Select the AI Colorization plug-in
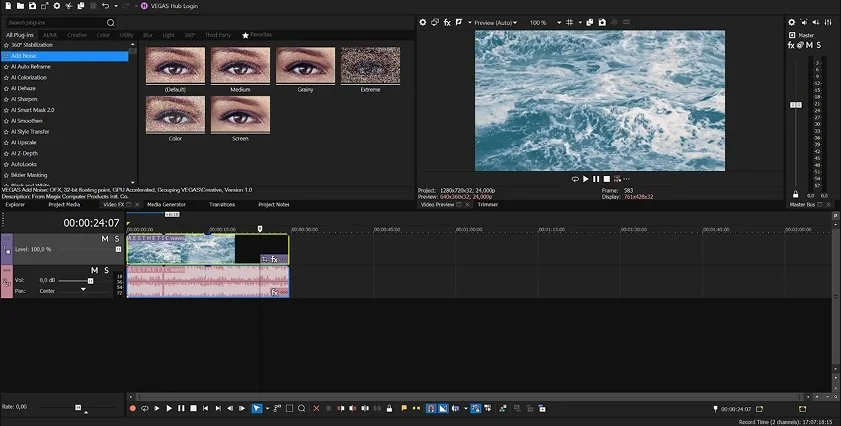The width and height of the screenshot is (841, 426). (29, 77)
